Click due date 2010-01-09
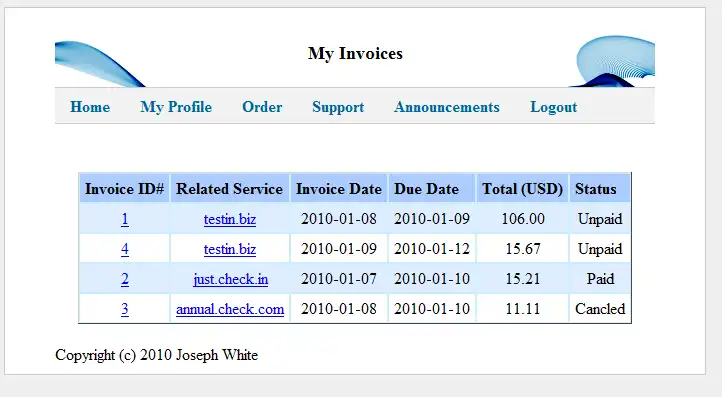Image resolution: width=722 pixels, height=397 pixels. click(x=431, y=219)
